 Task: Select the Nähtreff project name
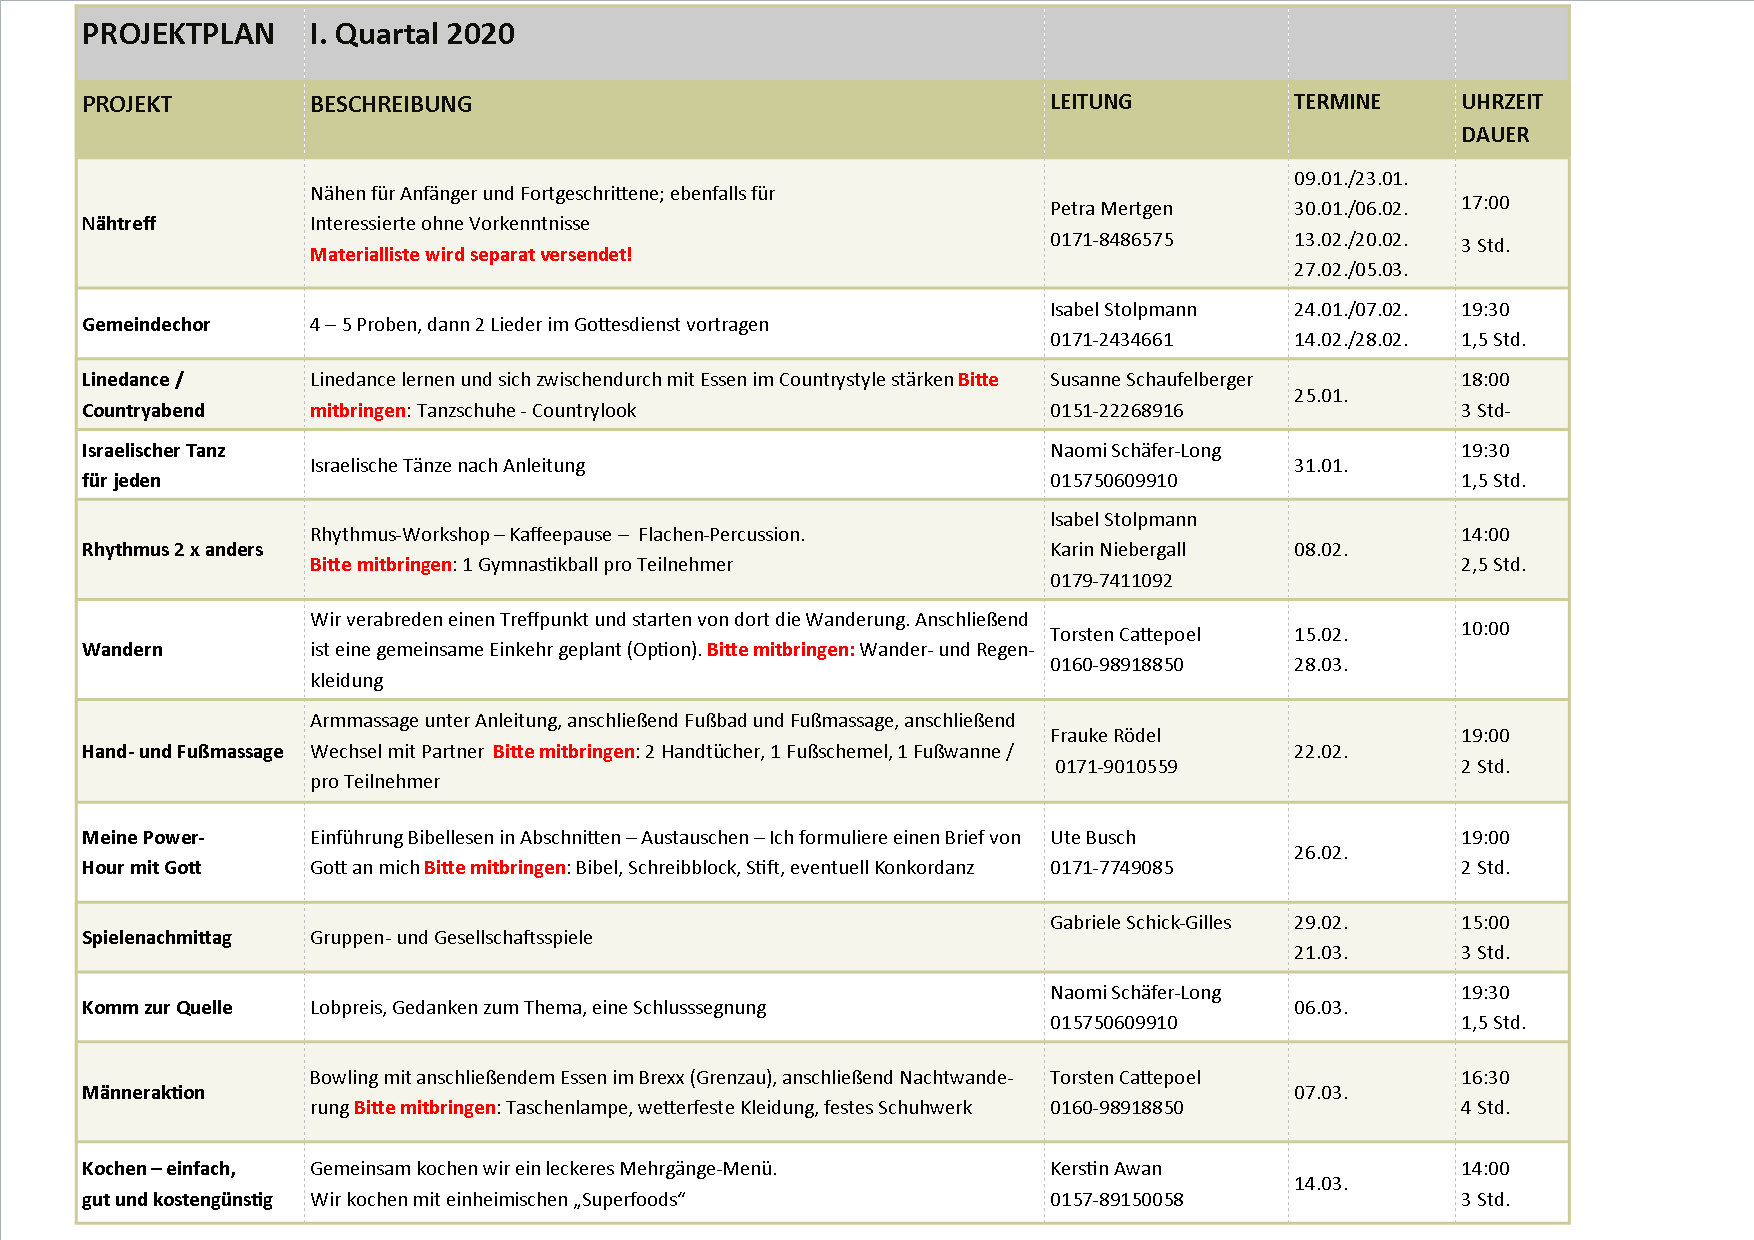point(119,224)
